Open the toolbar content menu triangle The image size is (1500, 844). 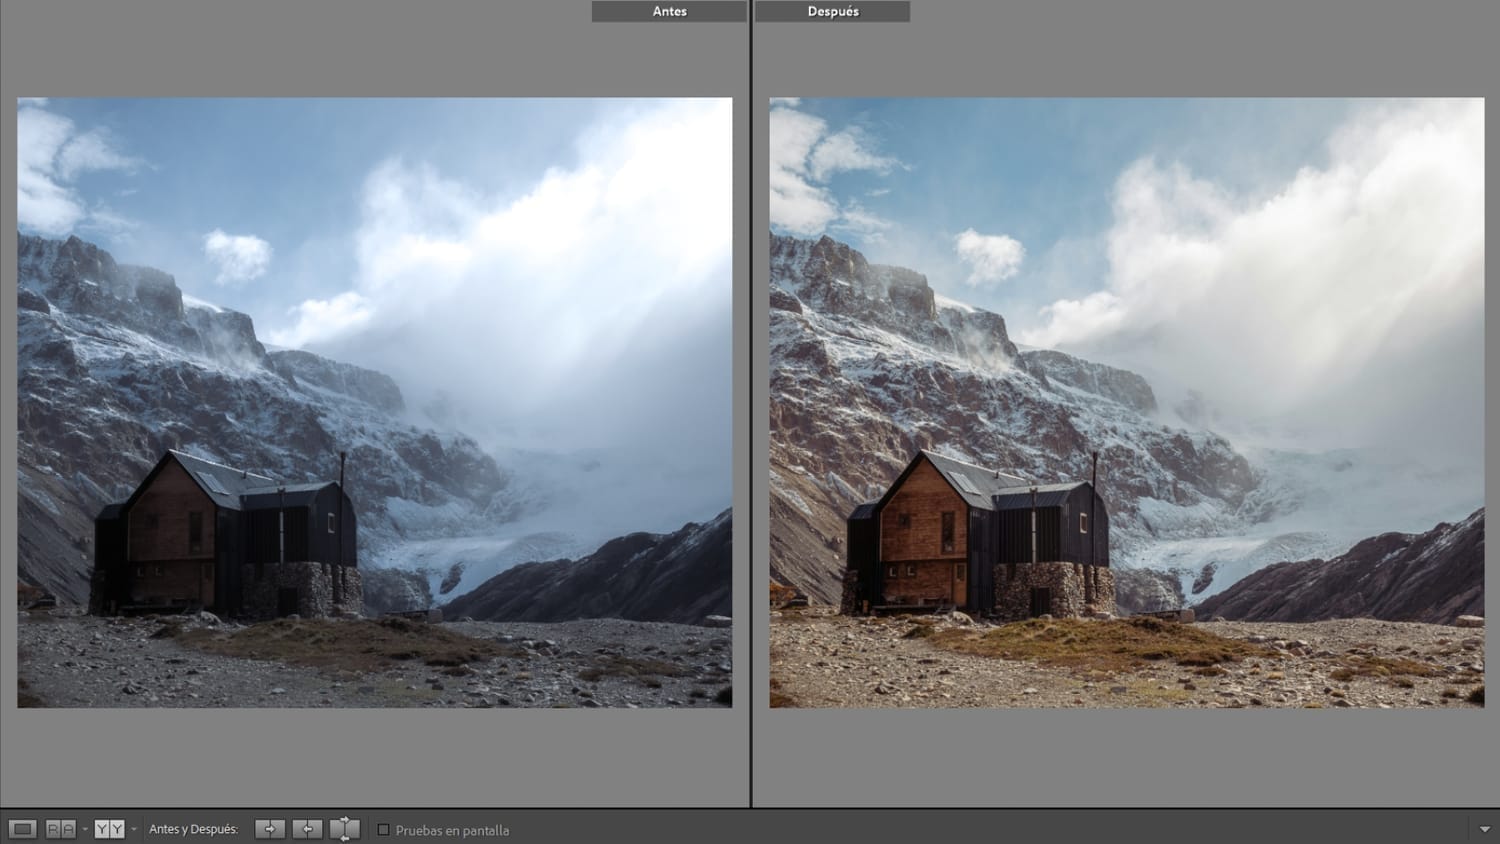[x=1484, y=829]
